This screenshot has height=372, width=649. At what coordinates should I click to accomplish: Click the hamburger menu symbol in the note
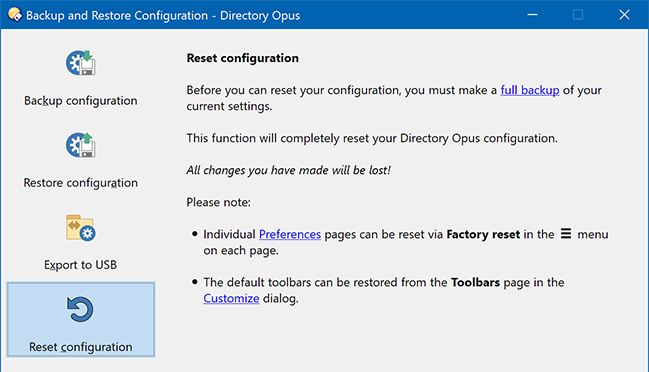coord(566,234)
